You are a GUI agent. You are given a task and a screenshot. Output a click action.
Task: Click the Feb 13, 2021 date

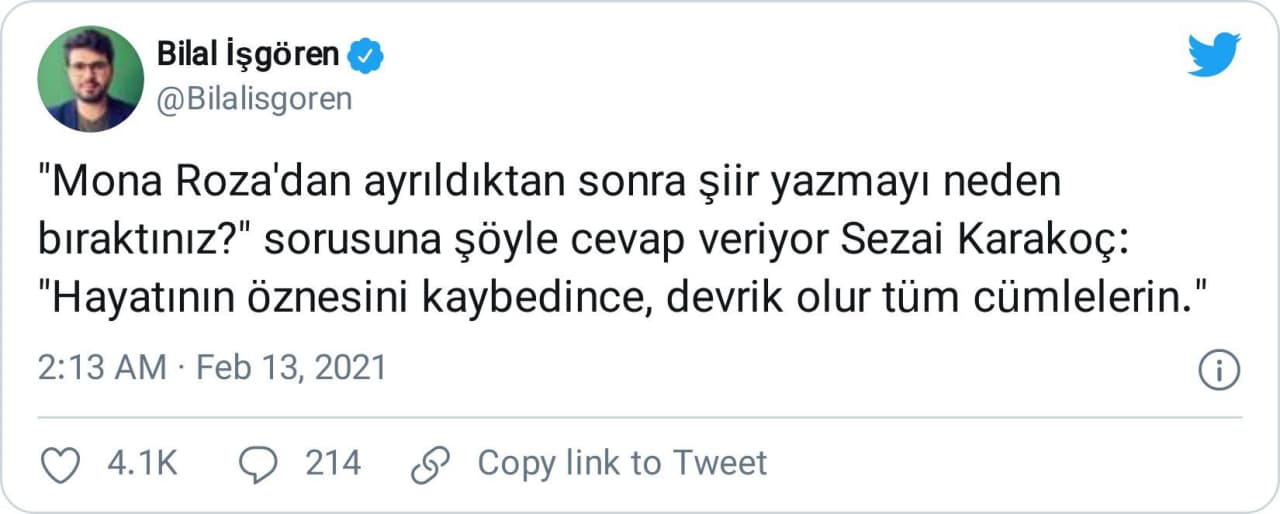click(x=291, y=368)
